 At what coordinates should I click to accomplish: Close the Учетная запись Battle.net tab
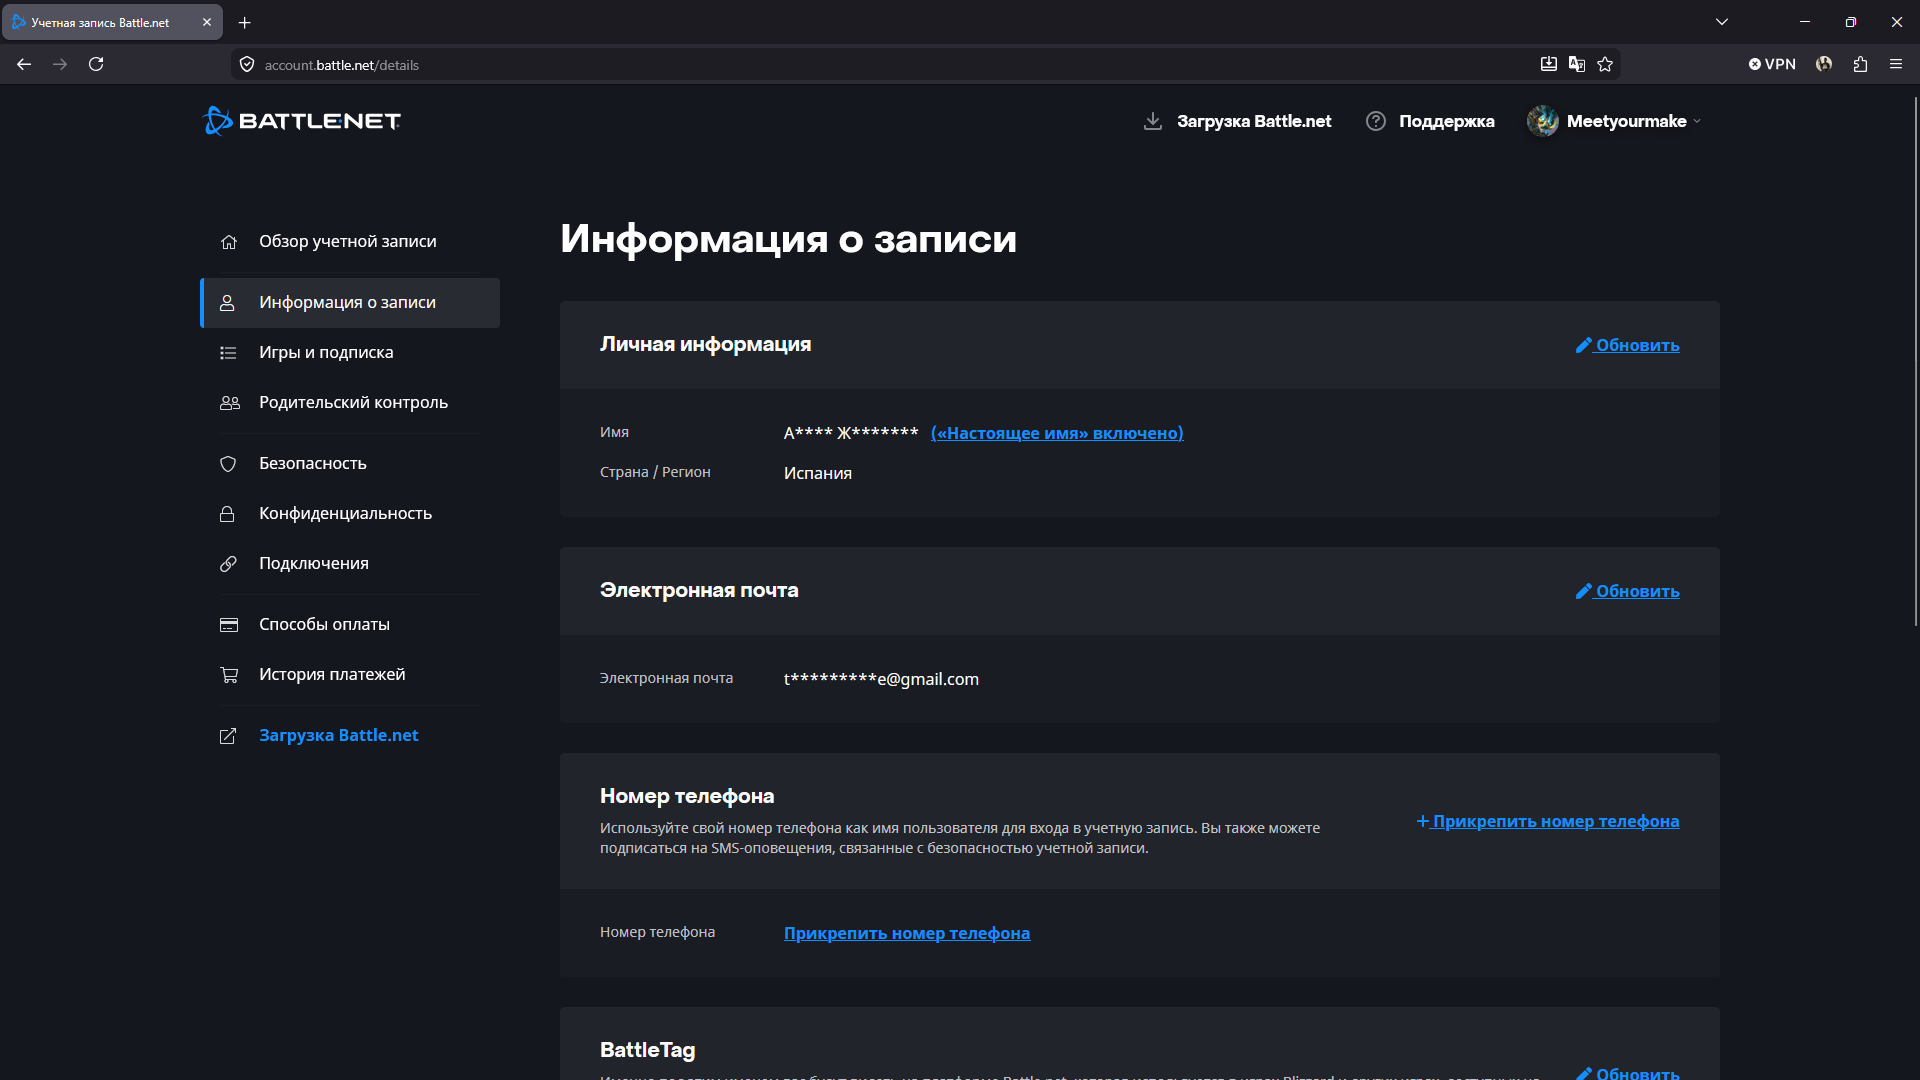click(207, 22)
